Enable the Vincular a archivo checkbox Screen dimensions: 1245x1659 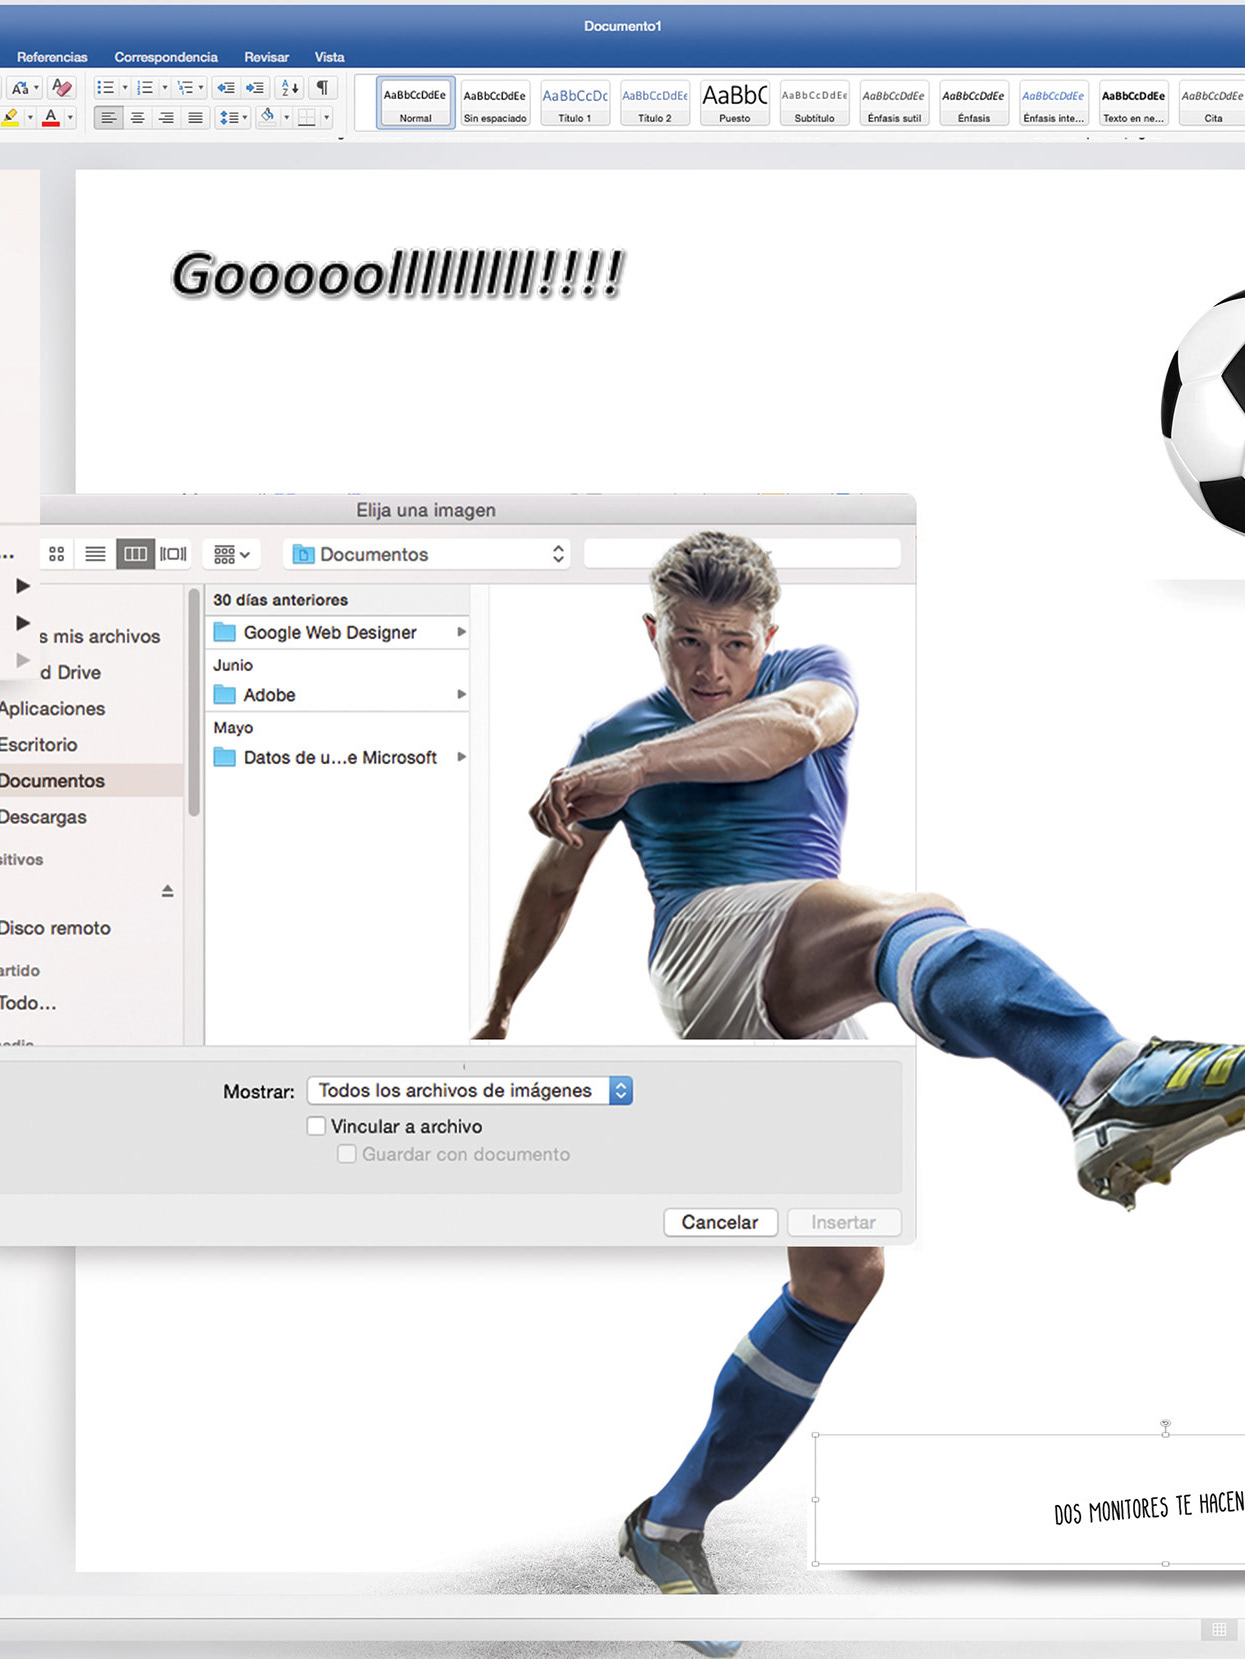[317, 1126]
